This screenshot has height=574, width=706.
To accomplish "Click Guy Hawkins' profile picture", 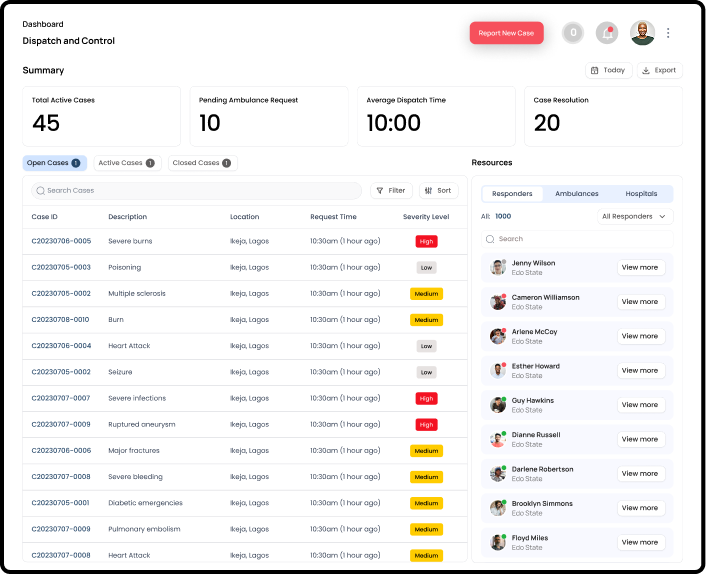I will [x=498, y=405].
